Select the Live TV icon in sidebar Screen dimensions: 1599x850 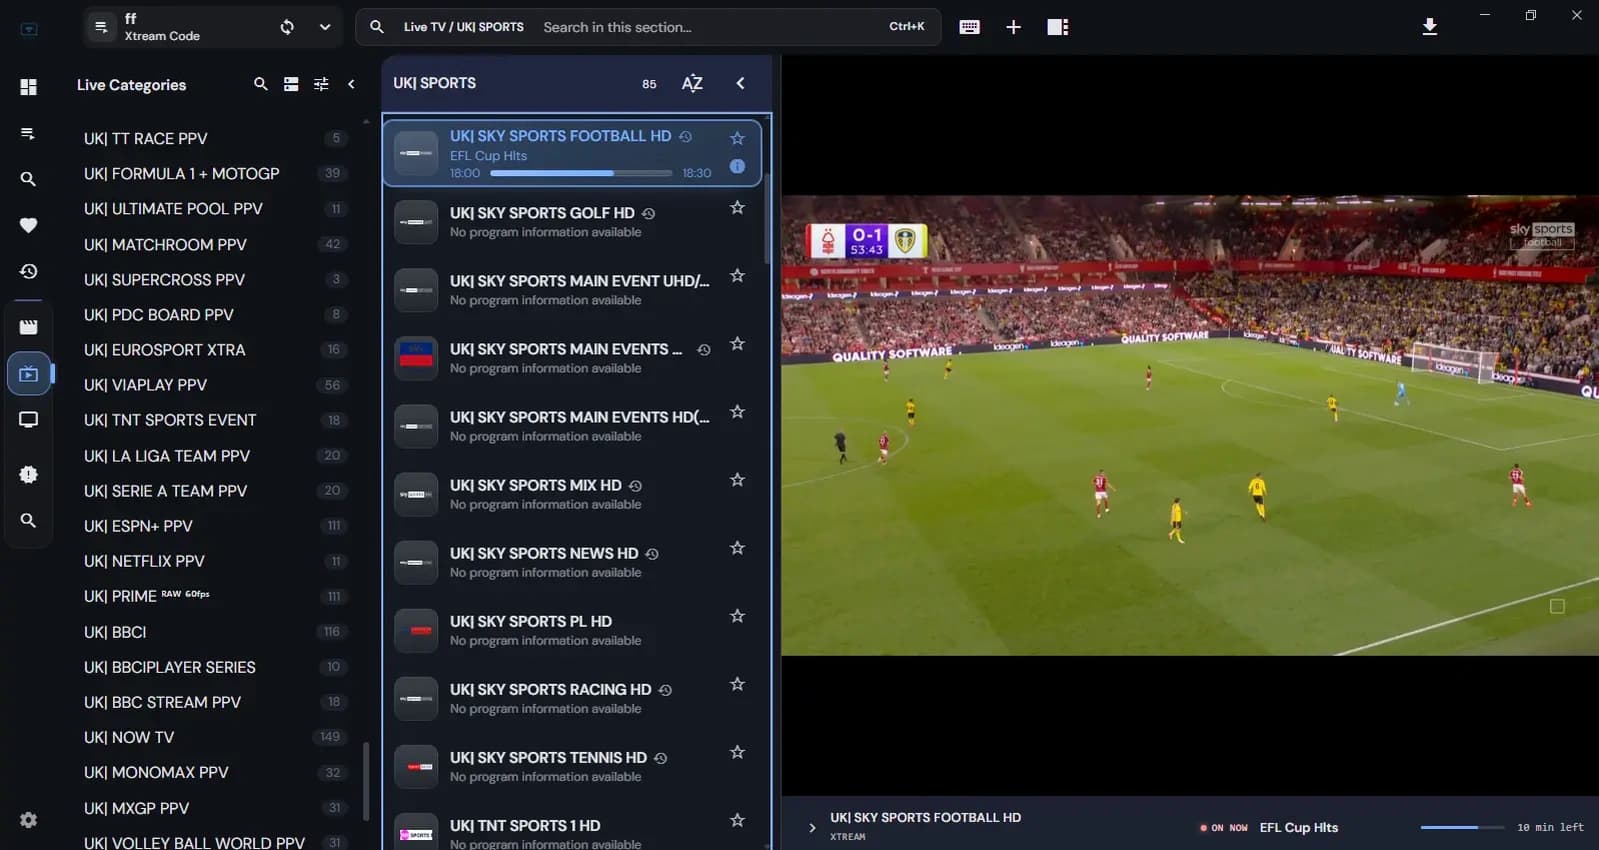(28, 374)
